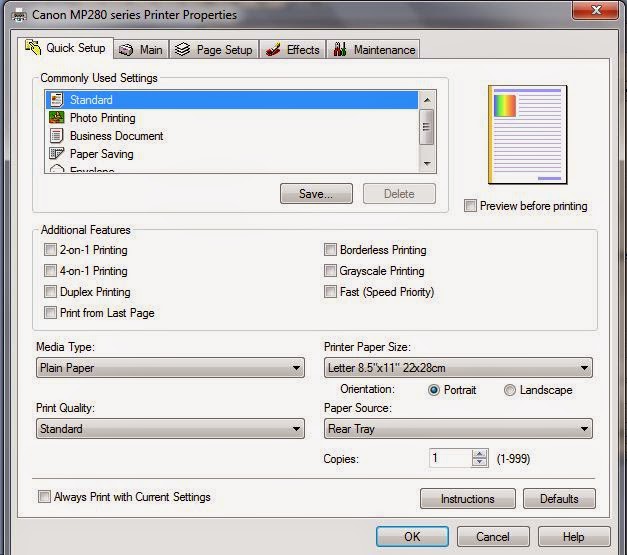Click the Copies number field

pos(451,458)
